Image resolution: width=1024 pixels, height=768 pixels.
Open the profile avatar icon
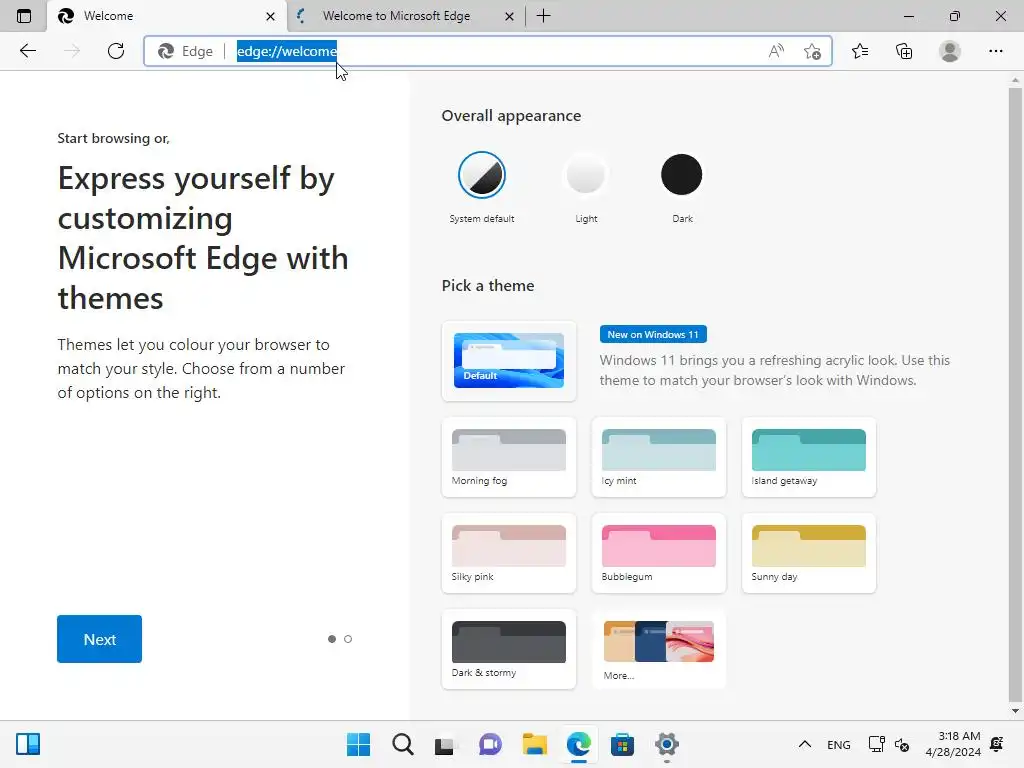[x=950, y=51]
